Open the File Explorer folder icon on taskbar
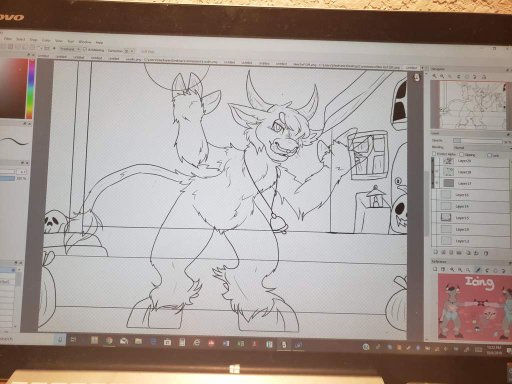This screenshot has width=512, height=384. tap(138, 341)
